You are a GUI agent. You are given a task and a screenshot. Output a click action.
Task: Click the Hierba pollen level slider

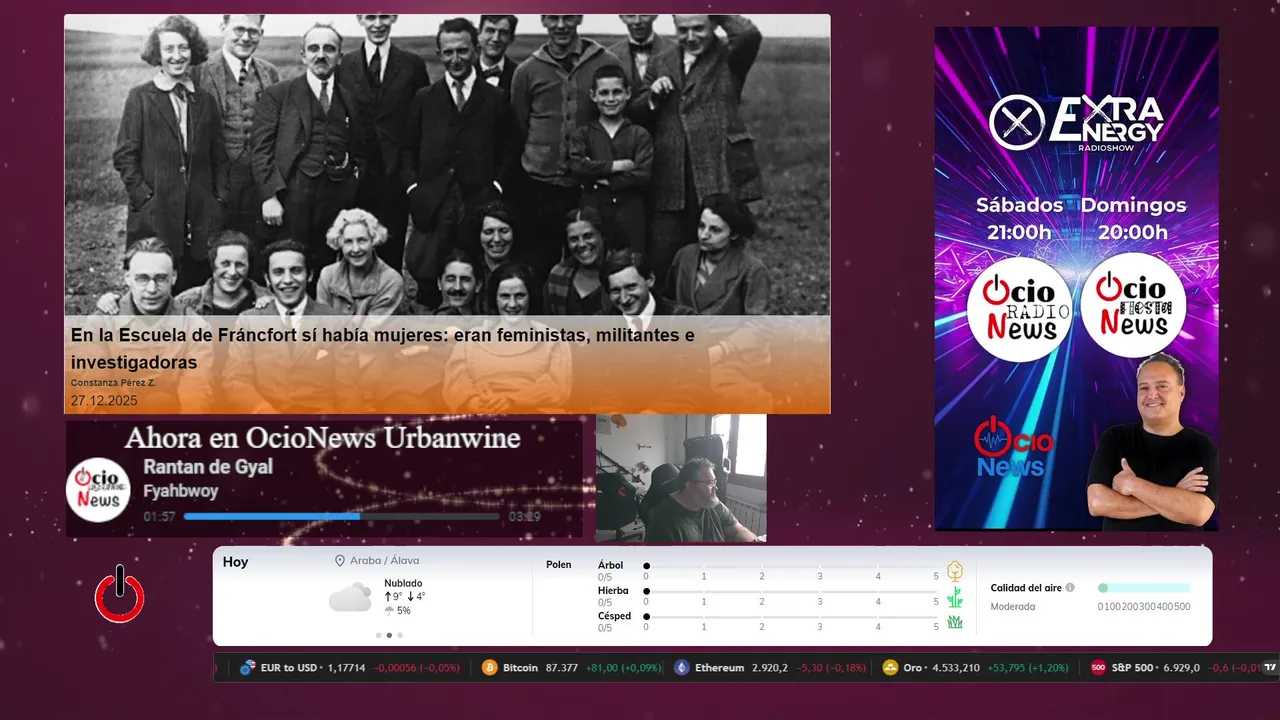[x=792, y=591]
